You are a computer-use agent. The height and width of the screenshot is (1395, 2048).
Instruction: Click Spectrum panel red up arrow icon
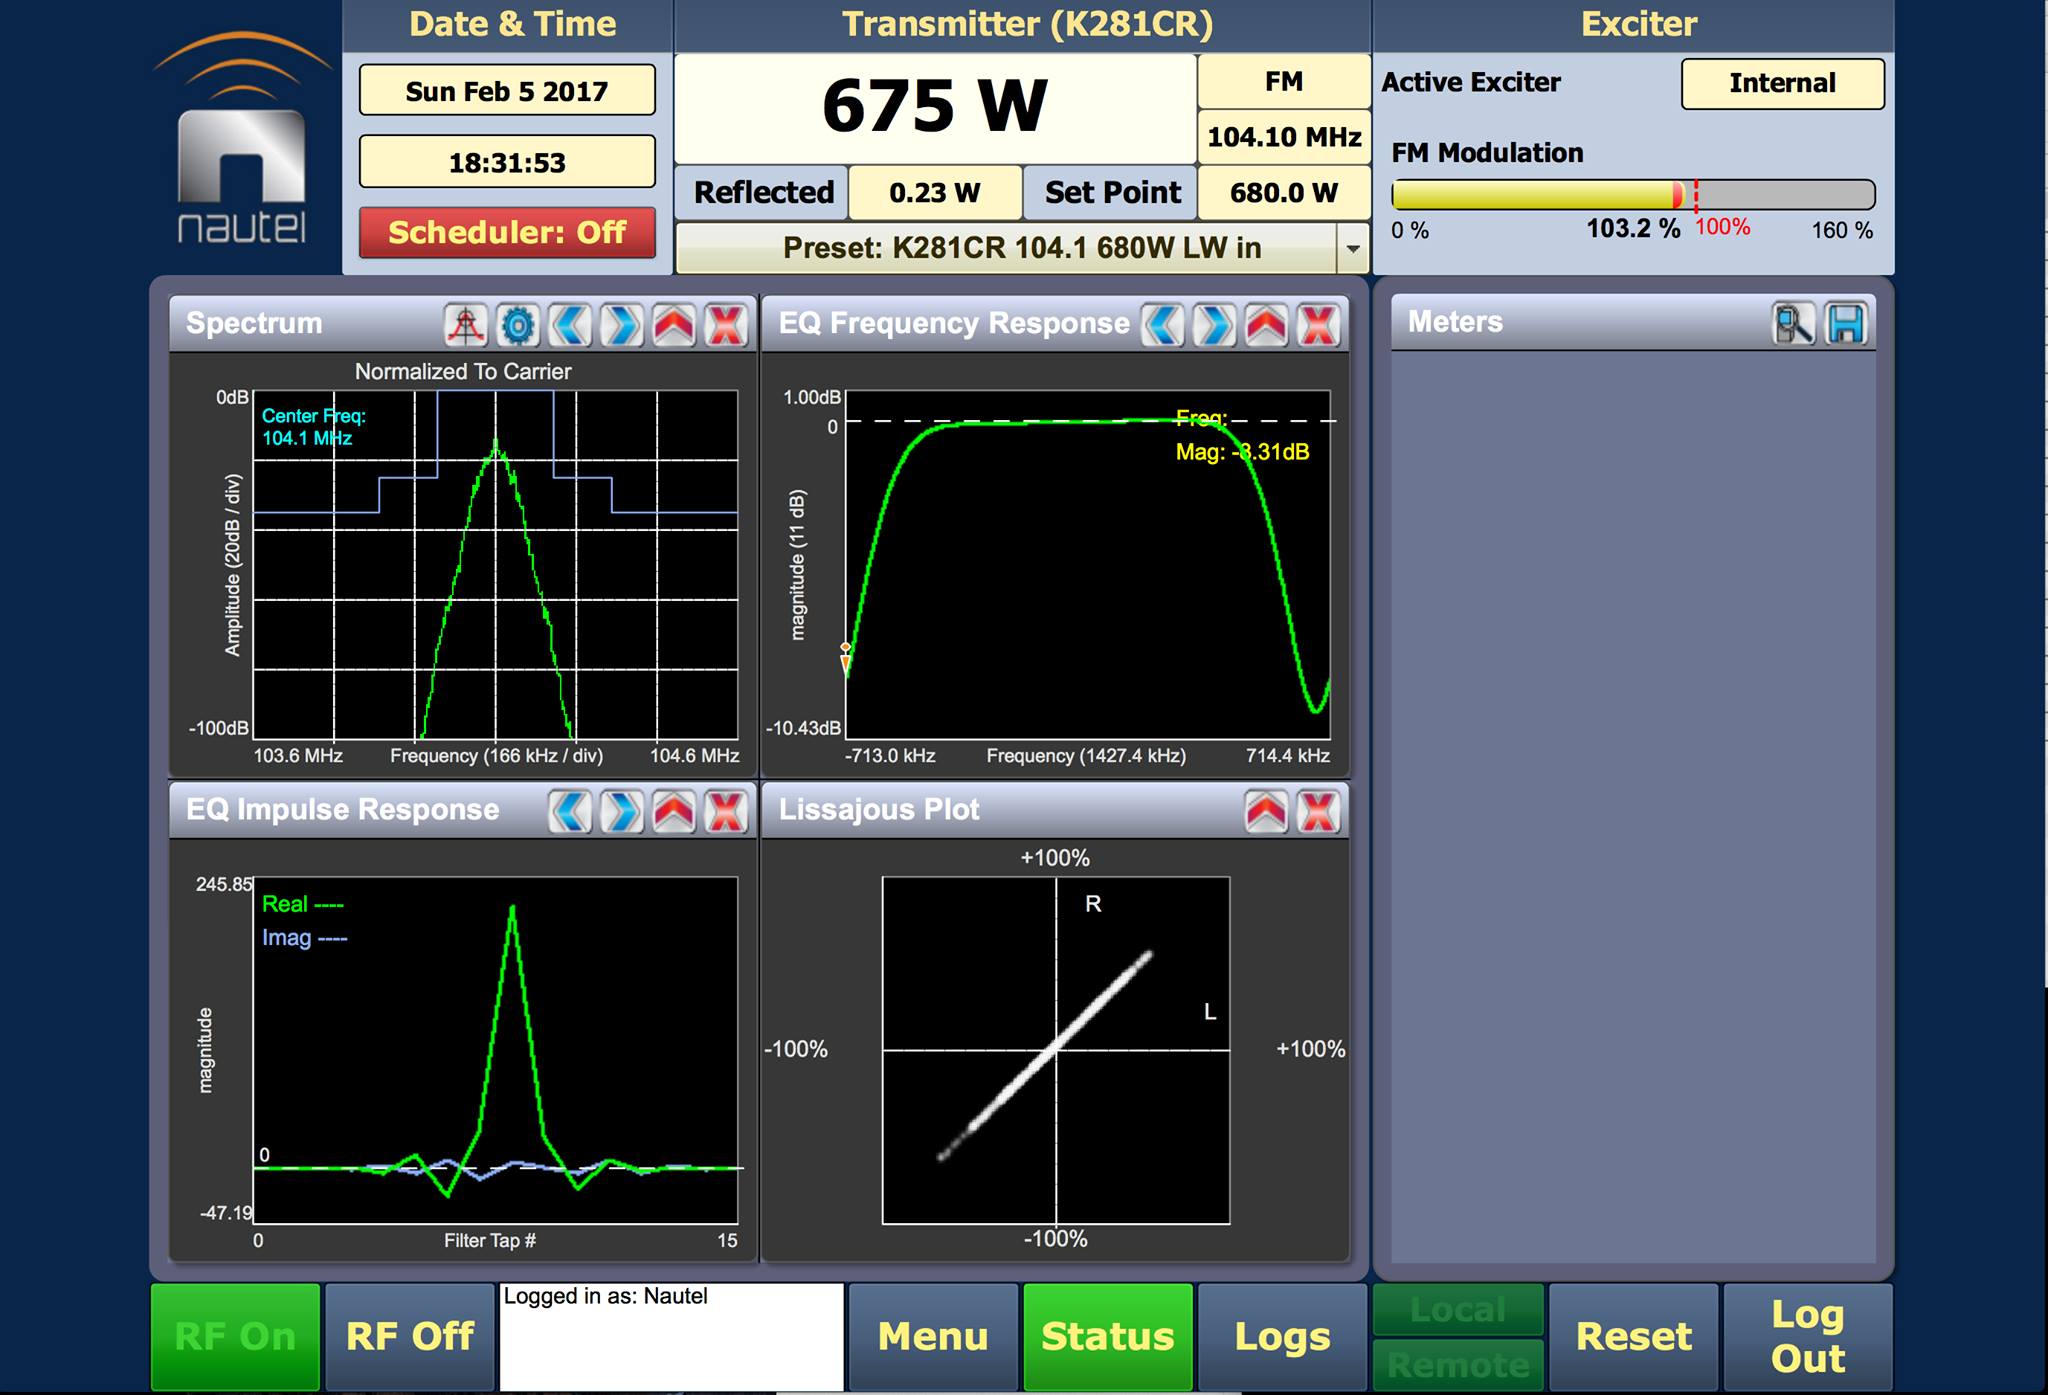tap(674, 325)
